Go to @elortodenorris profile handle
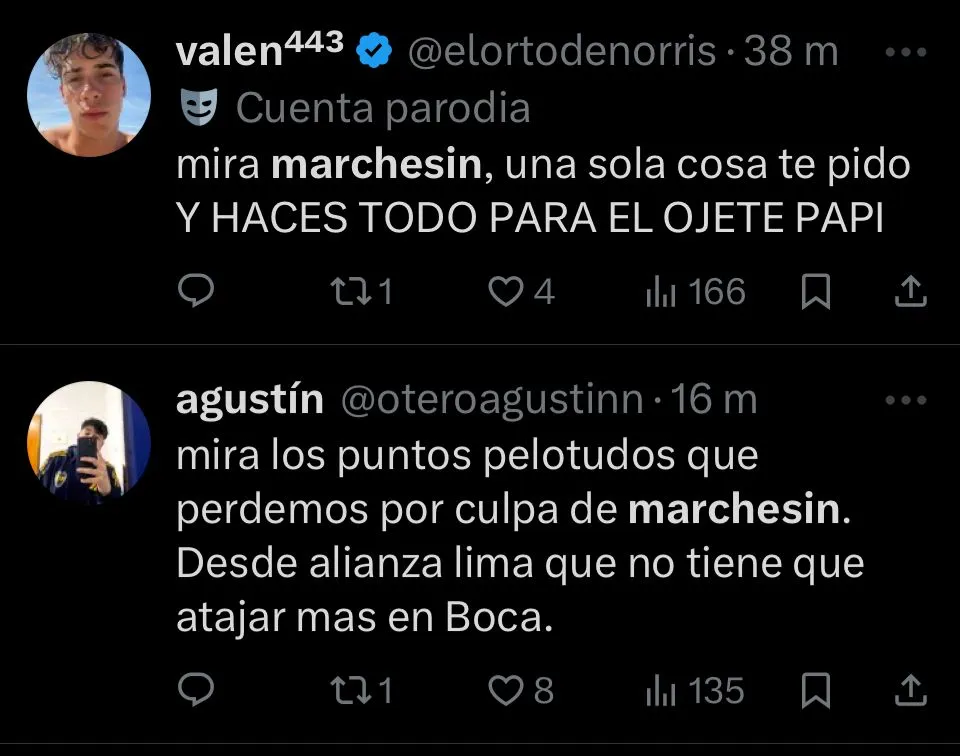 pos(560,51)
